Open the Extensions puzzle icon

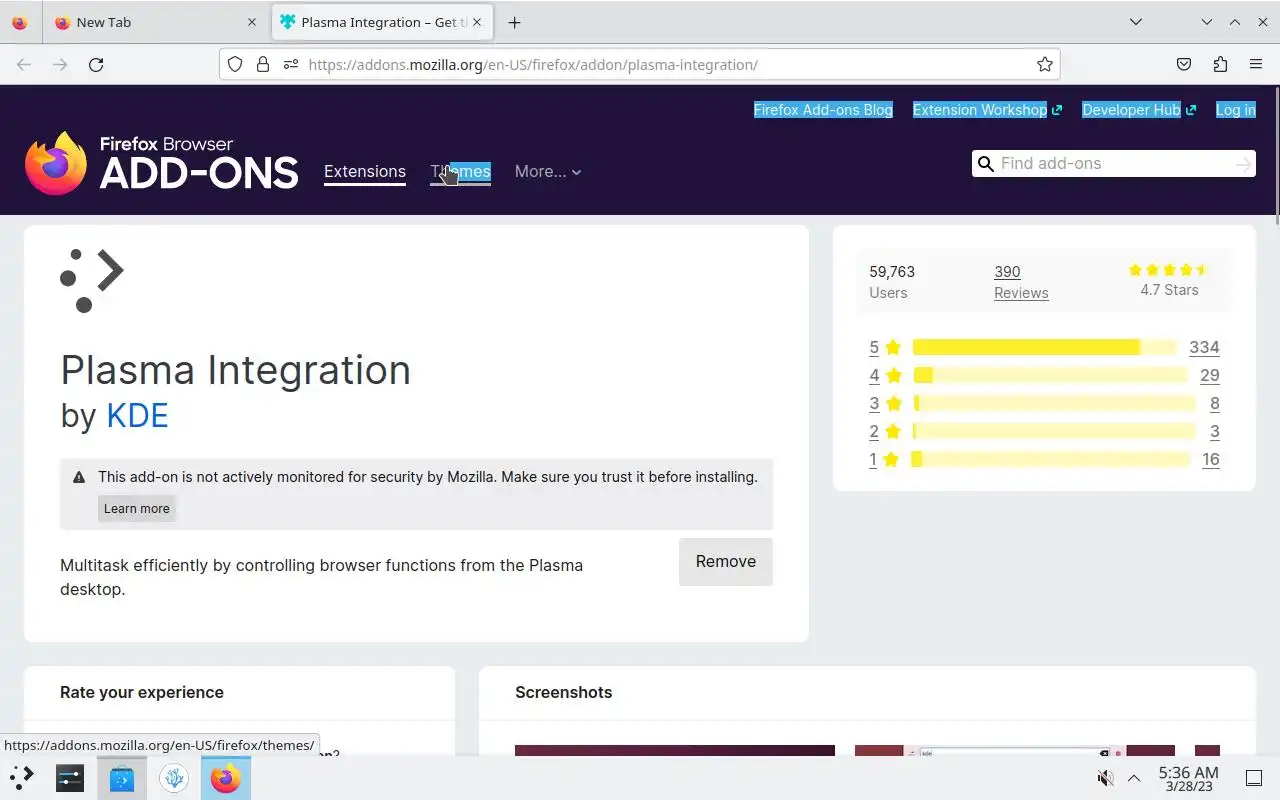point(1220,64)
